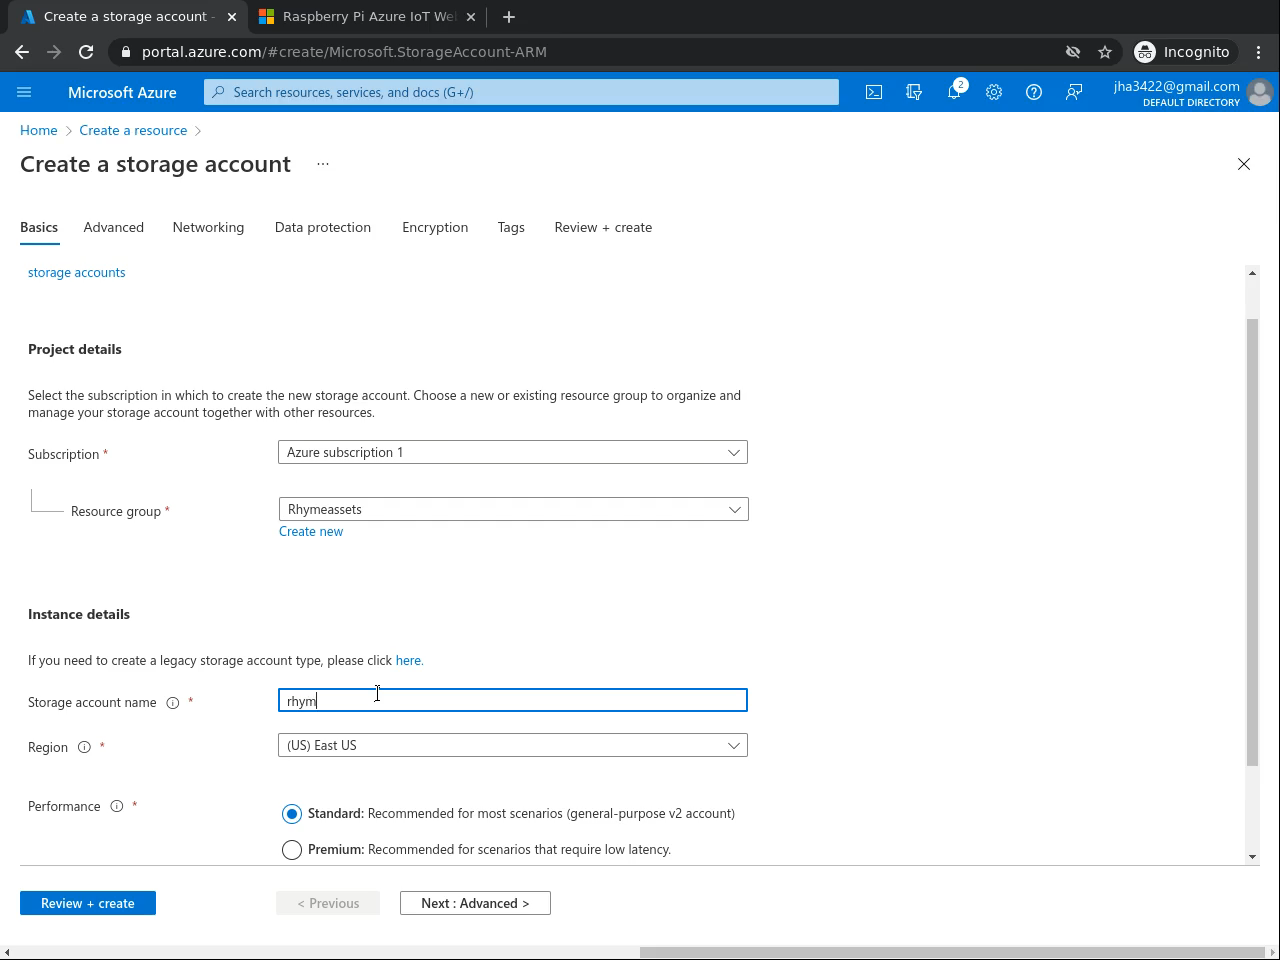The image size is (1280, 960).
Task: Expand the Resource group dropdown
Action: point(512,510)
